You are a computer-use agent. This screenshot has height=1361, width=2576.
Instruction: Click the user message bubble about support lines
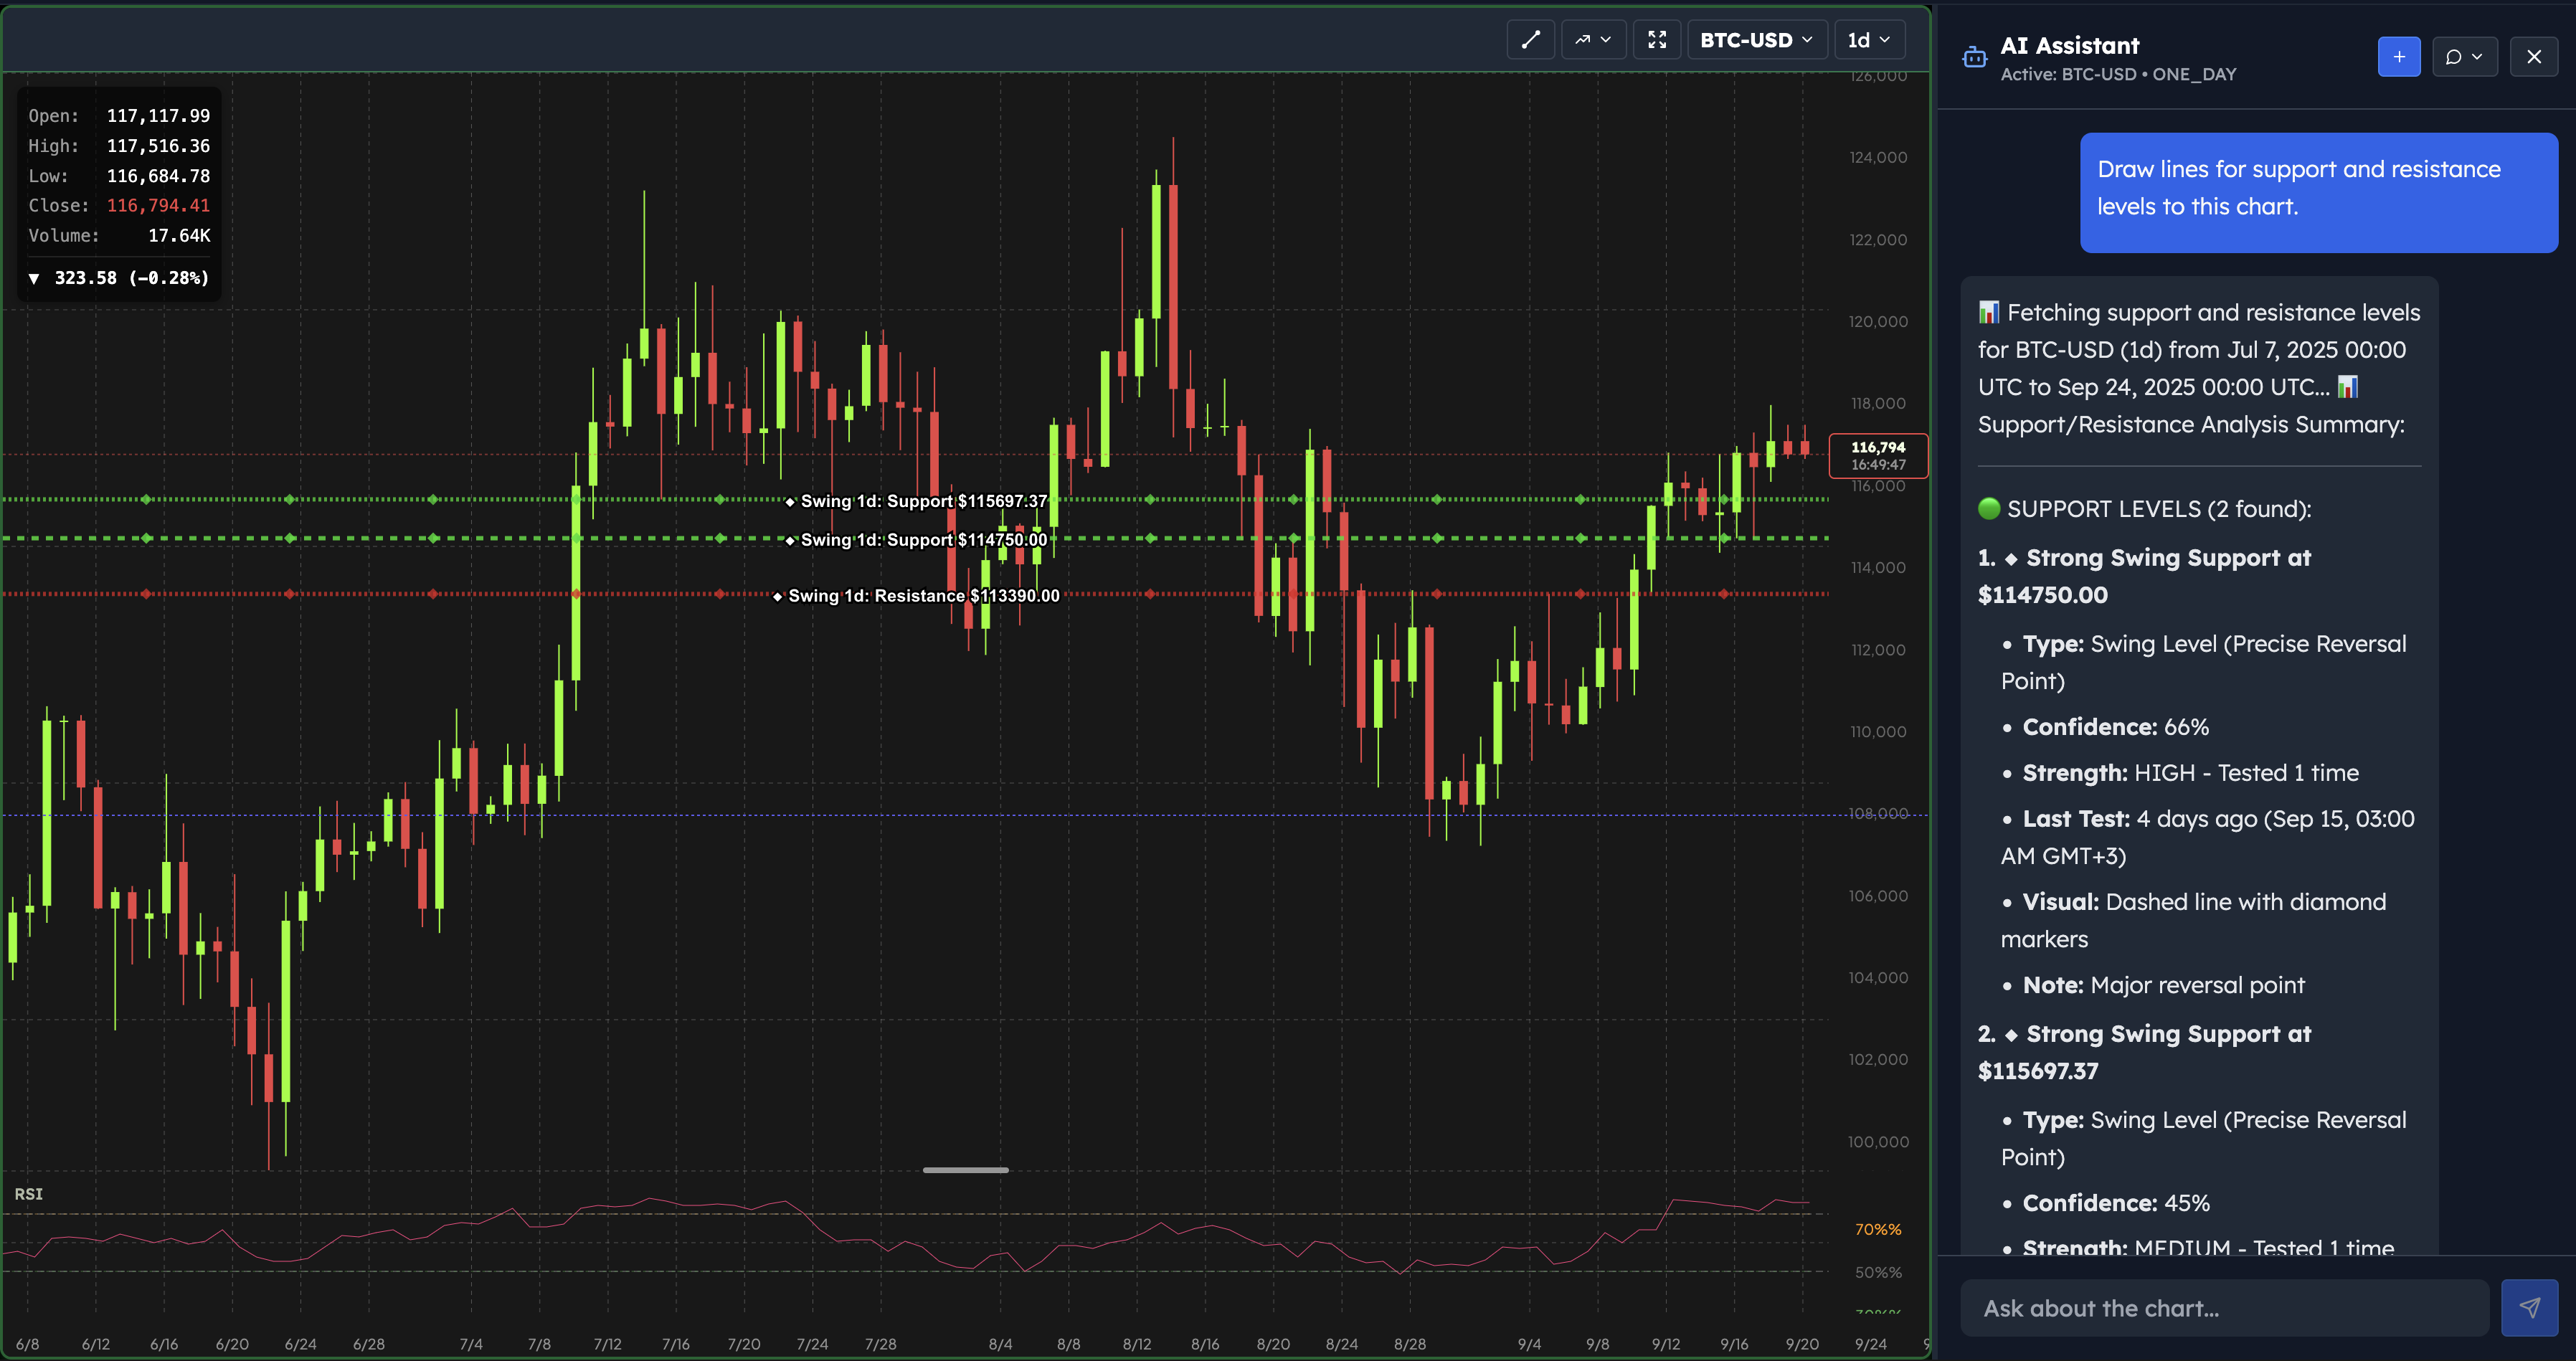pyautogui.click(x=2318, y=189)
